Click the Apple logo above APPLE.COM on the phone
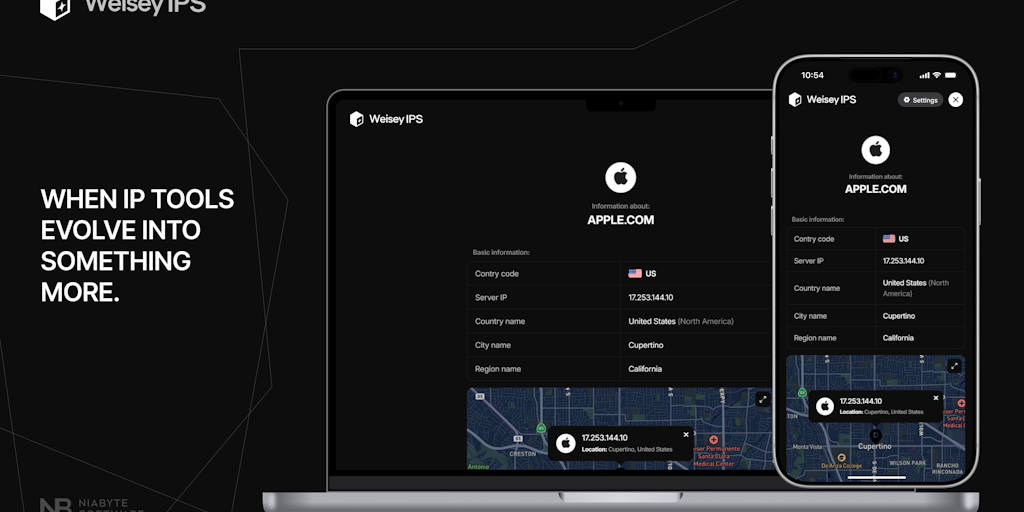Image resolution: width=1024 pixels, height=512 pixels. pyautogui.click(x=876, y=150)
